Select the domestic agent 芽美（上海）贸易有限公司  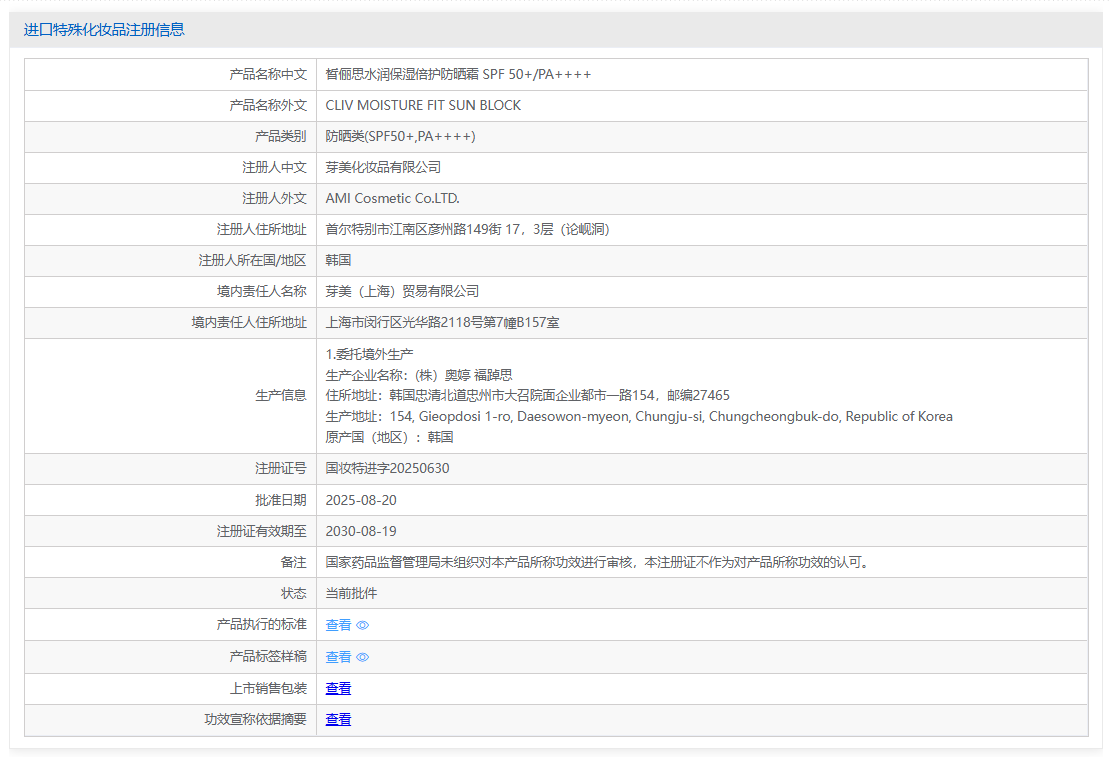pos(402,292)
